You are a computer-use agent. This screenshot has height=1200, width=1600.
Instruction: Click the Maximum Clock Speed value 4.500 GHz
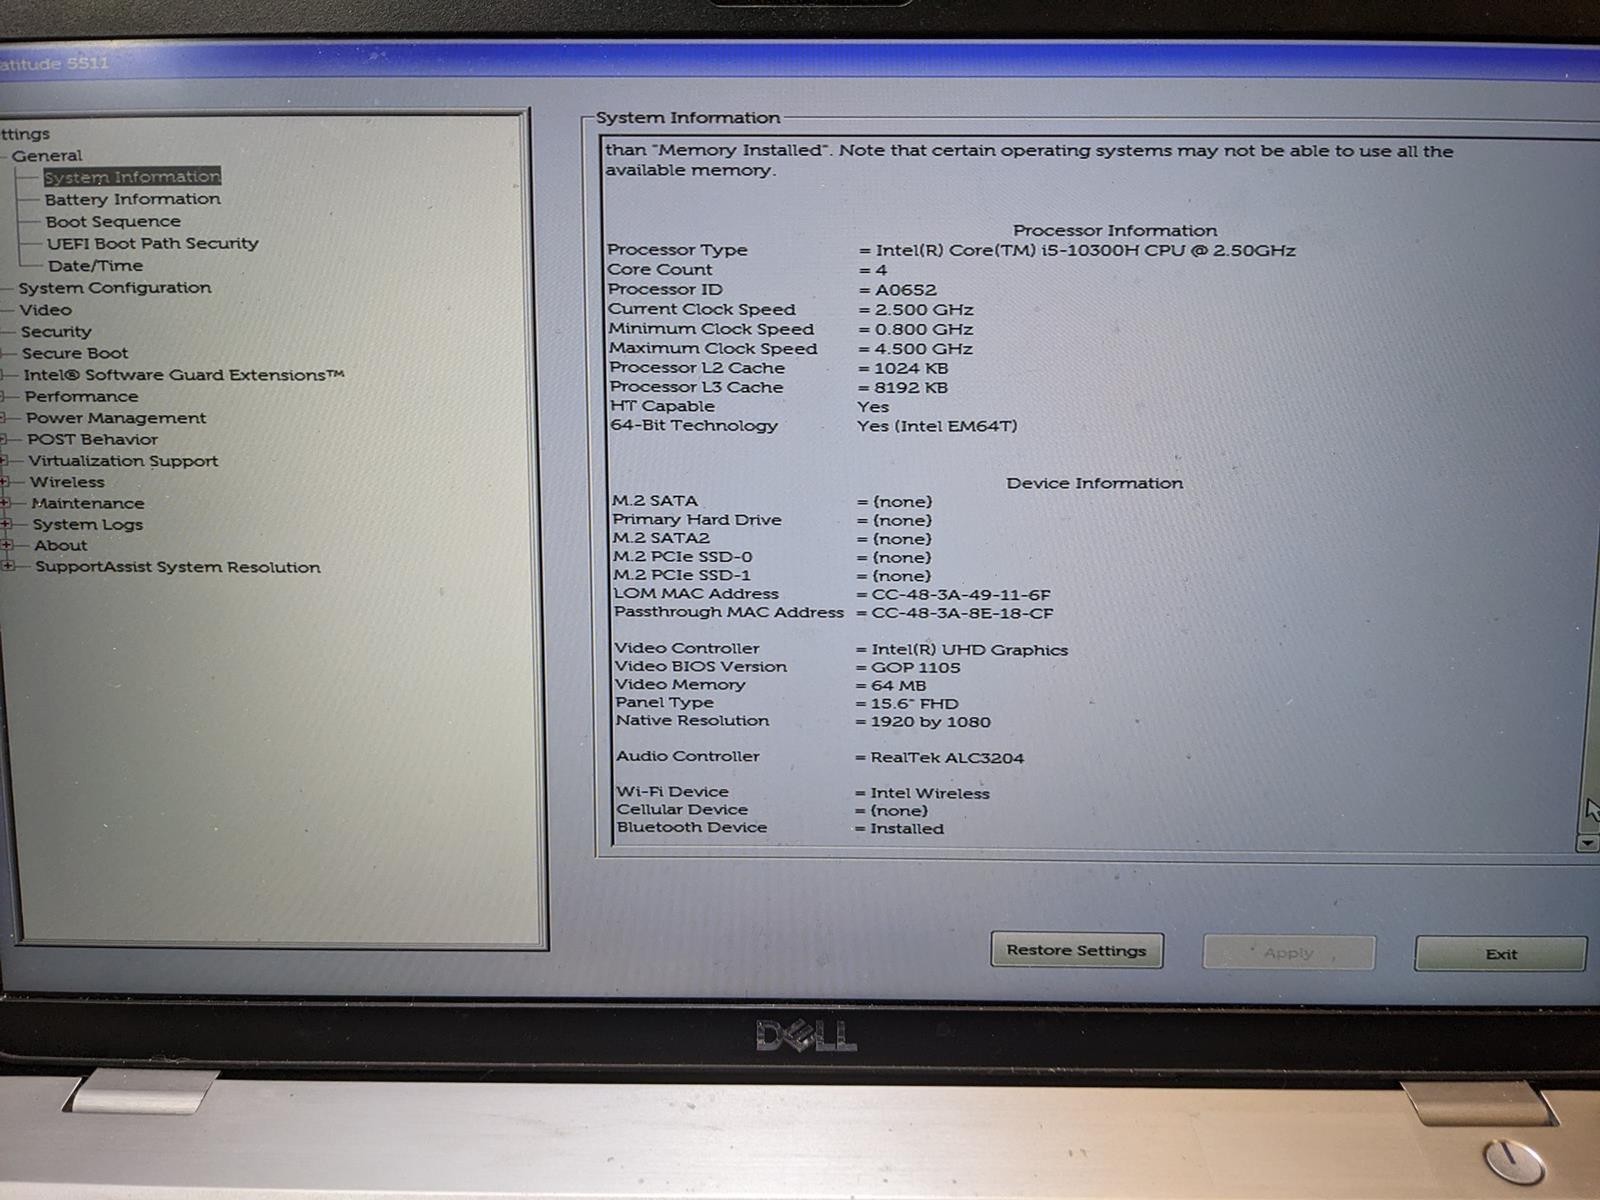click(923, 349)
